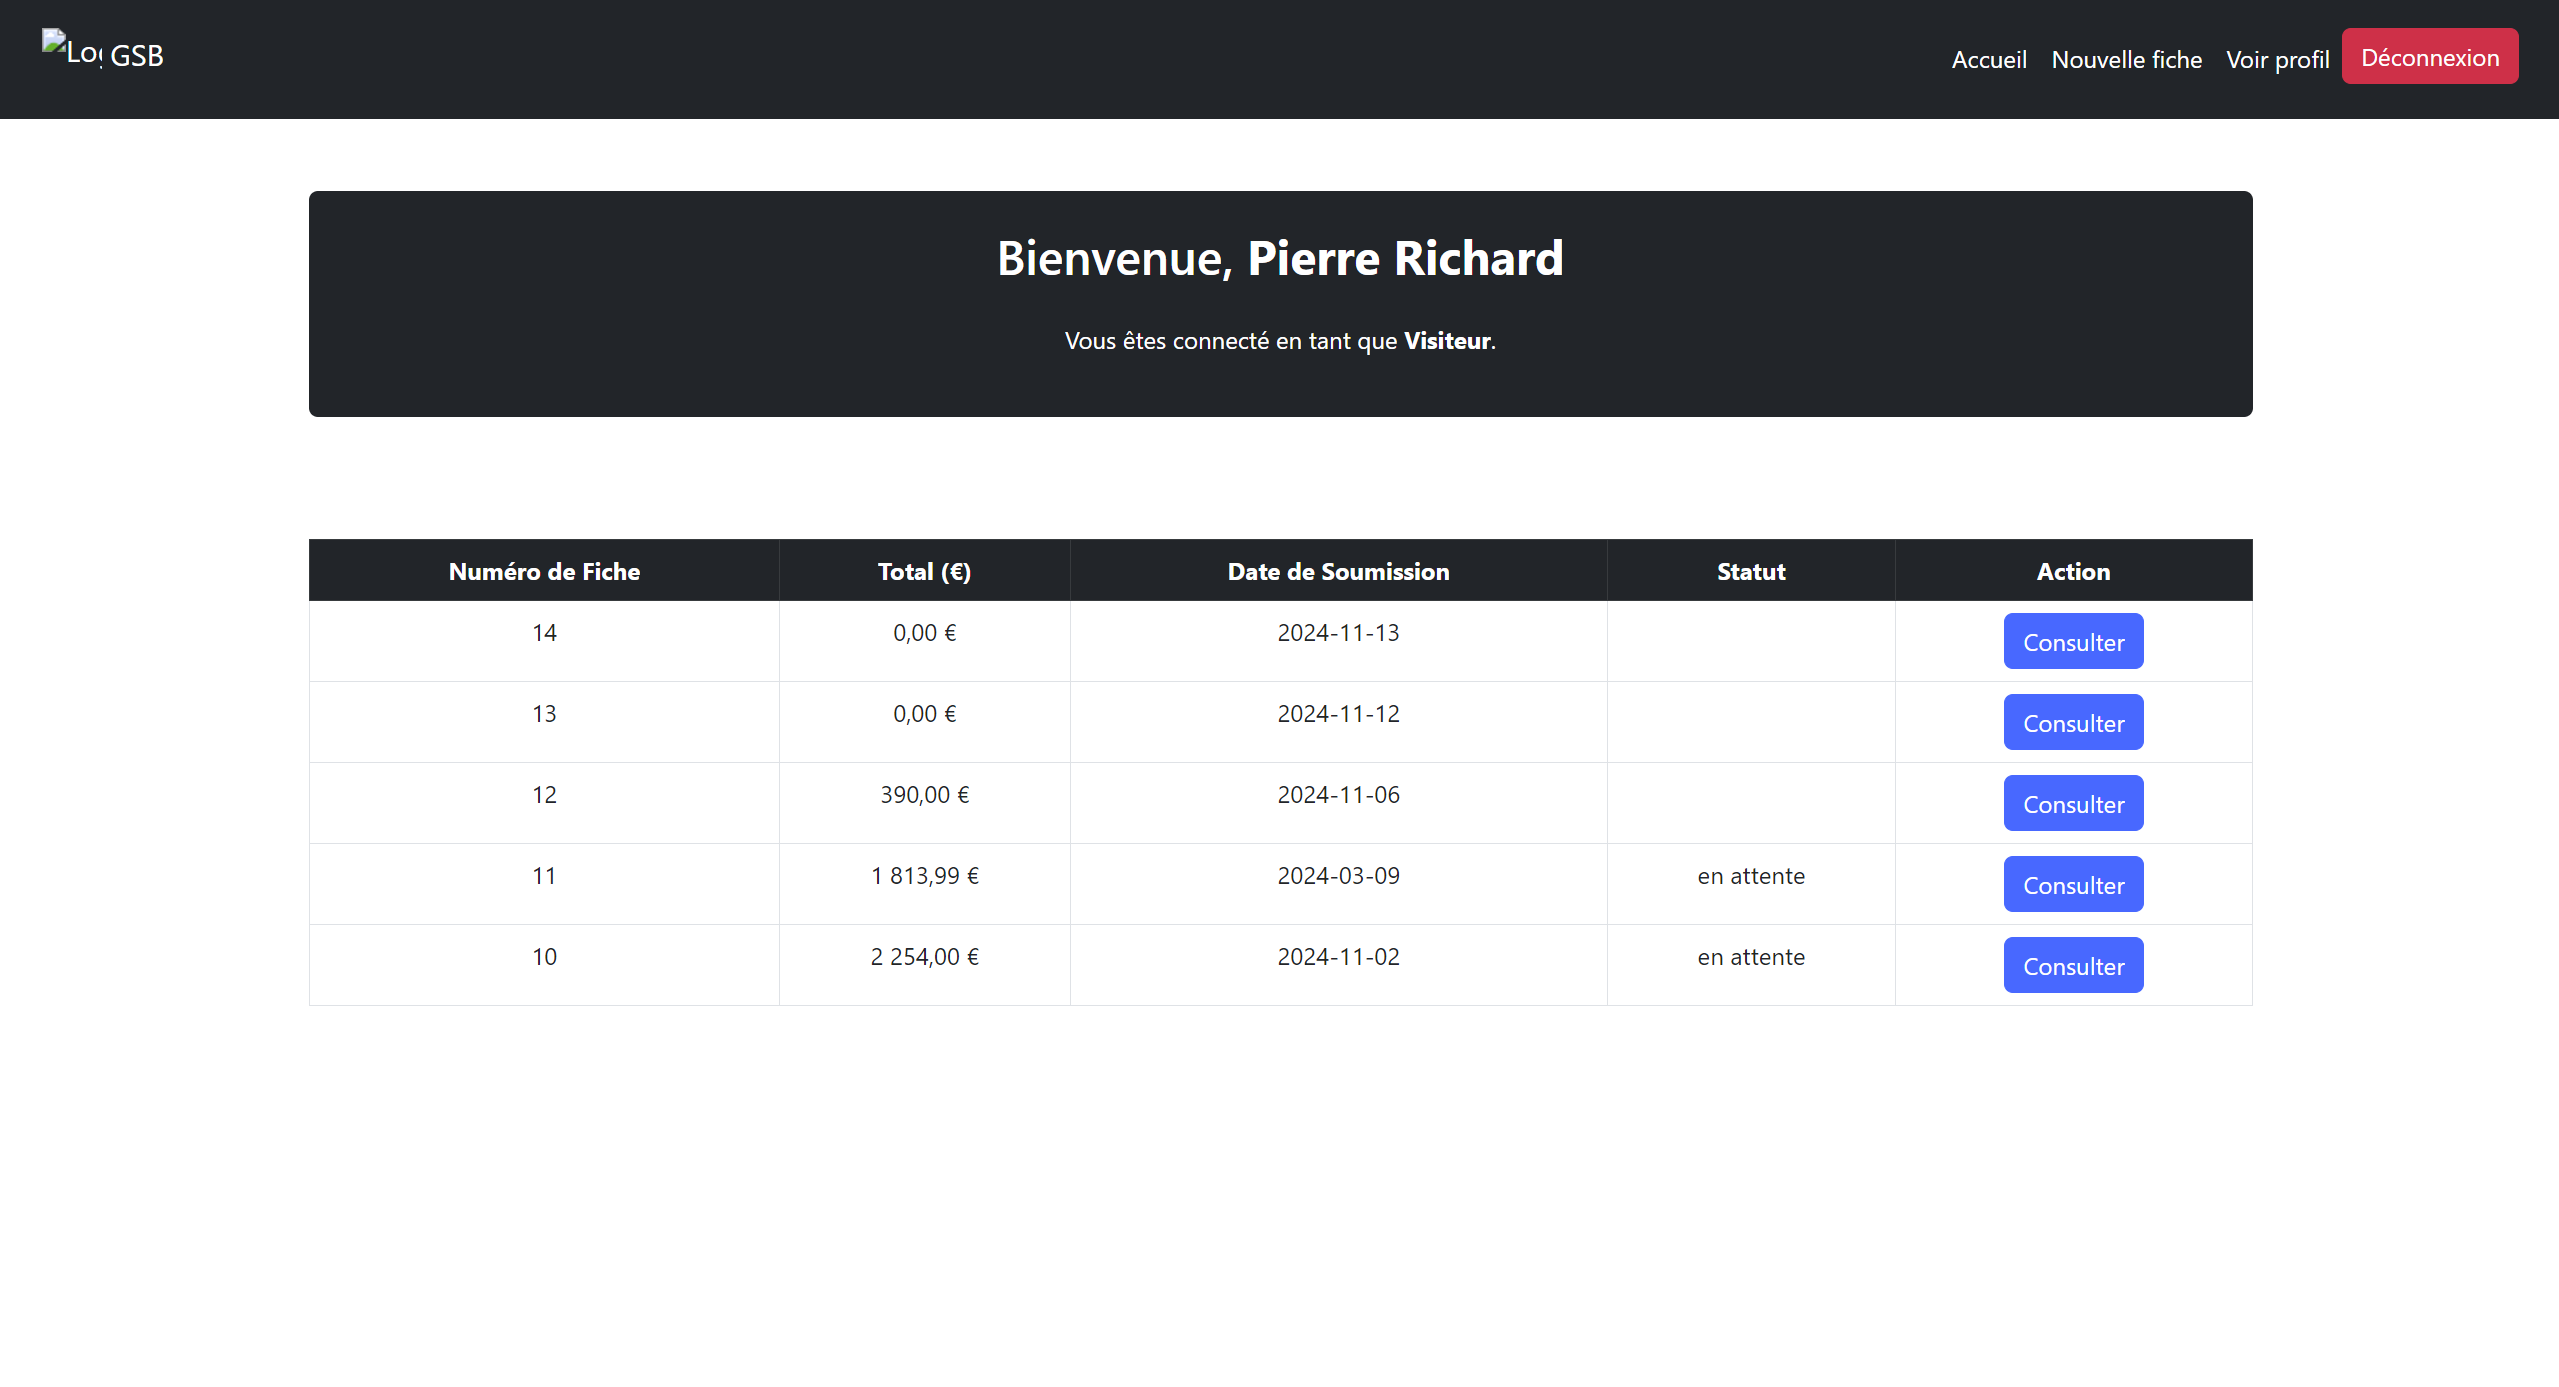
Task: Click the 2 254,00 € total
Action: tap(924, 957)
